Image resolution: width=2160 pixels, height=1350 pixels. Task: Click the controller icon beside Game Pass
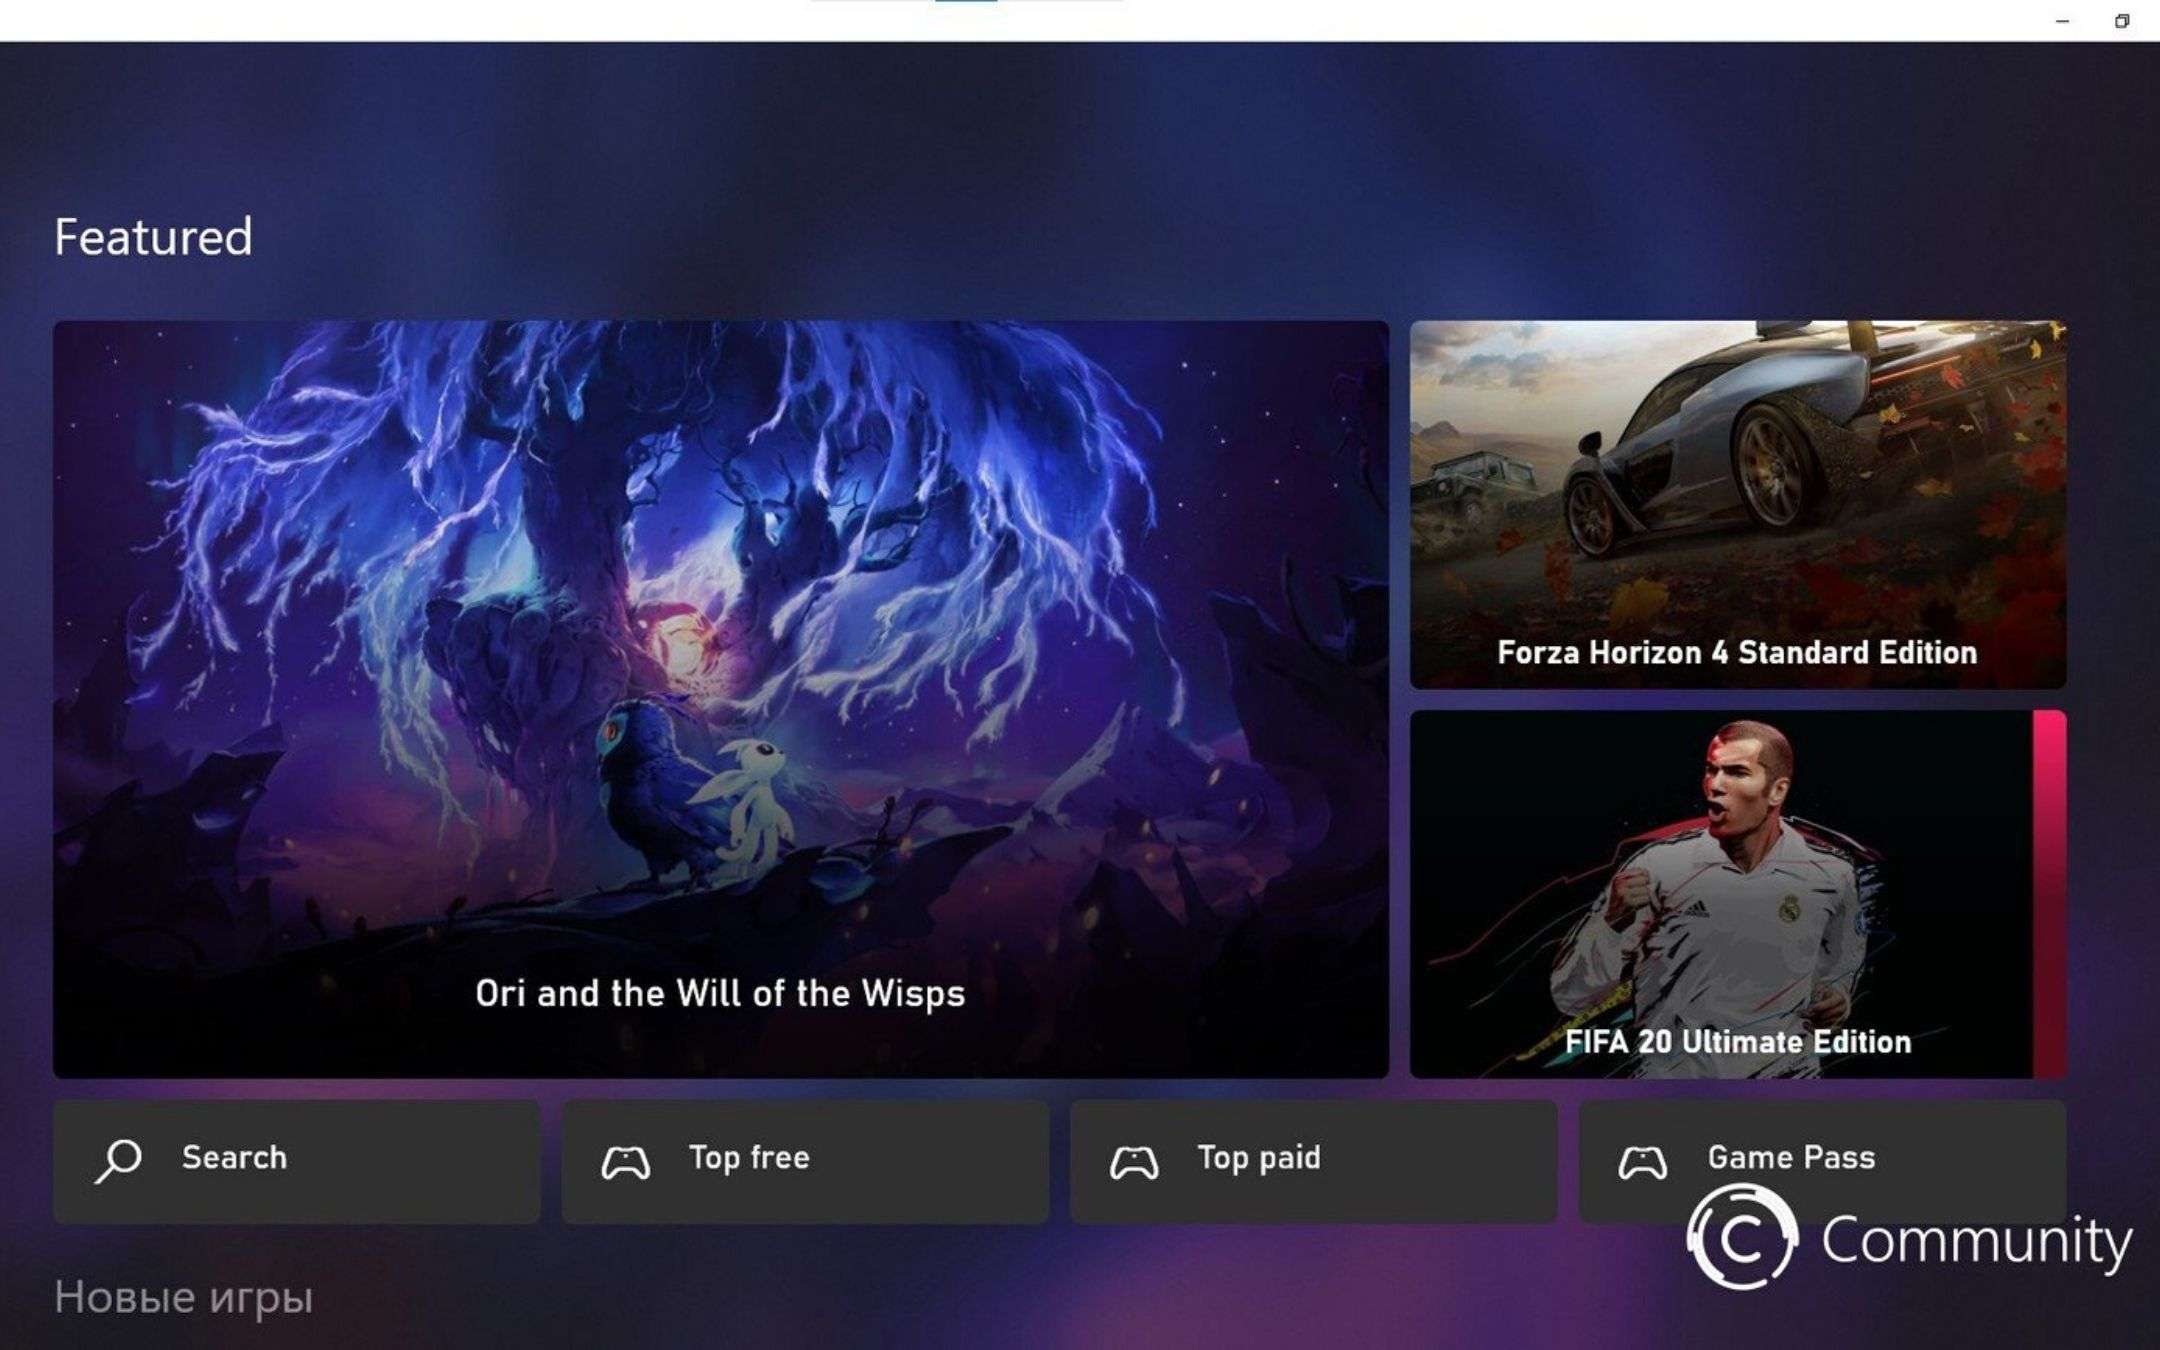pos(1643,1163)
